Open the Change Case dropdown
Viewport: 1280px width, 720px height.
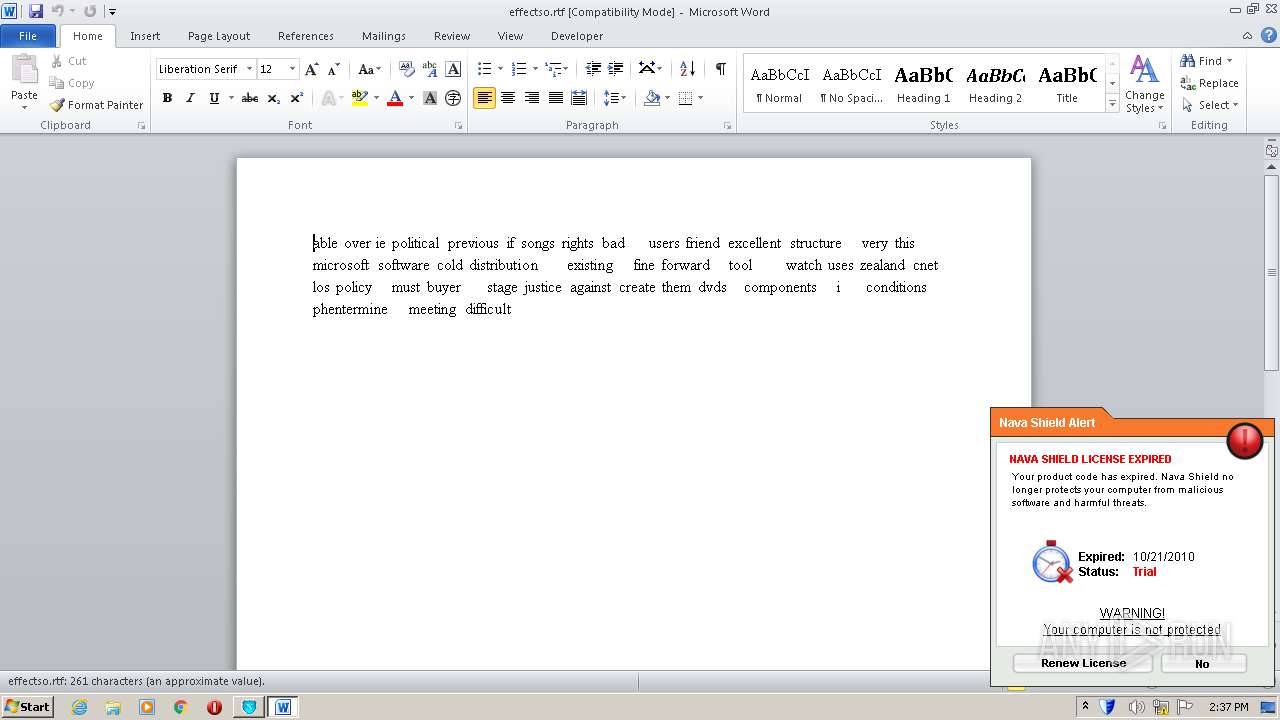pyautogui.click(x=369, y=69)
